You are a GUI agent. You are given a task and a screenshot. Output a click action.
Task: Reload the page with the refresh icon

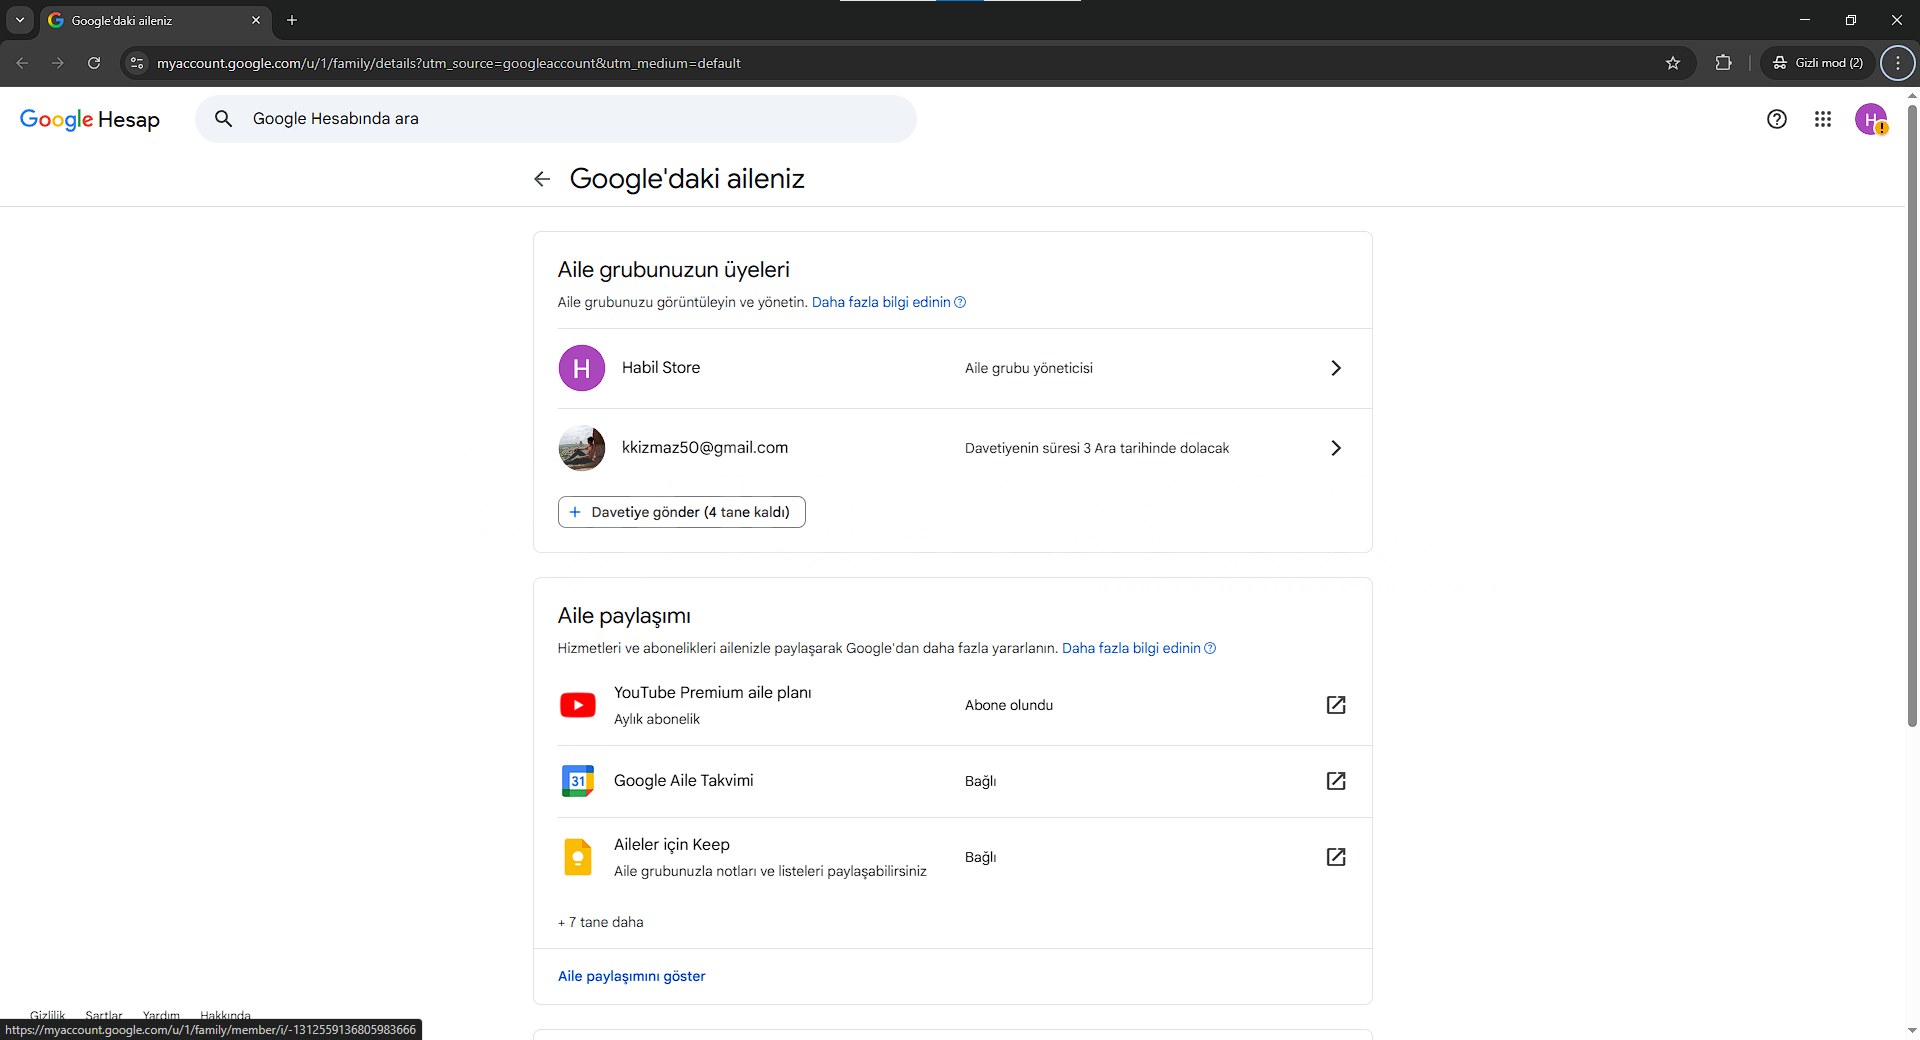click(94, 63)
